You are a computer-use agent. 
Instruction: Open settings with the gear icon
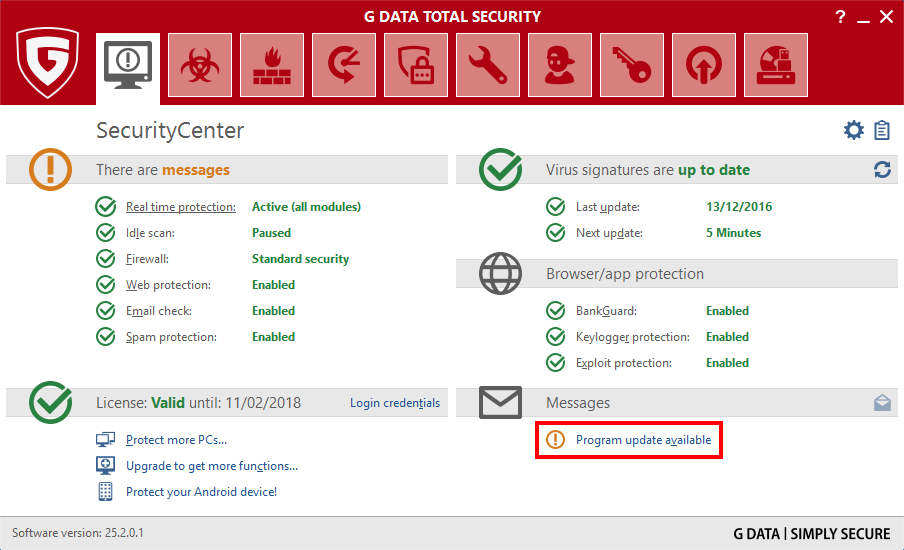pyautogui.click(x=854, y=130)
